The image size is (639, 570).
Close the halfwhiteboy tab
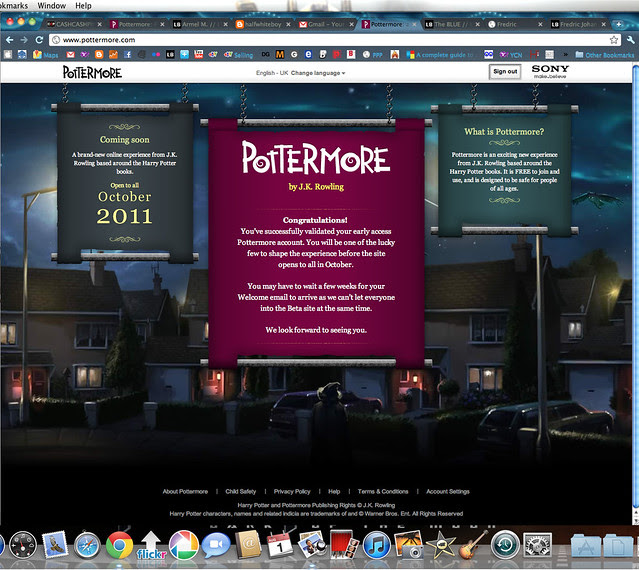click(288, 24)
